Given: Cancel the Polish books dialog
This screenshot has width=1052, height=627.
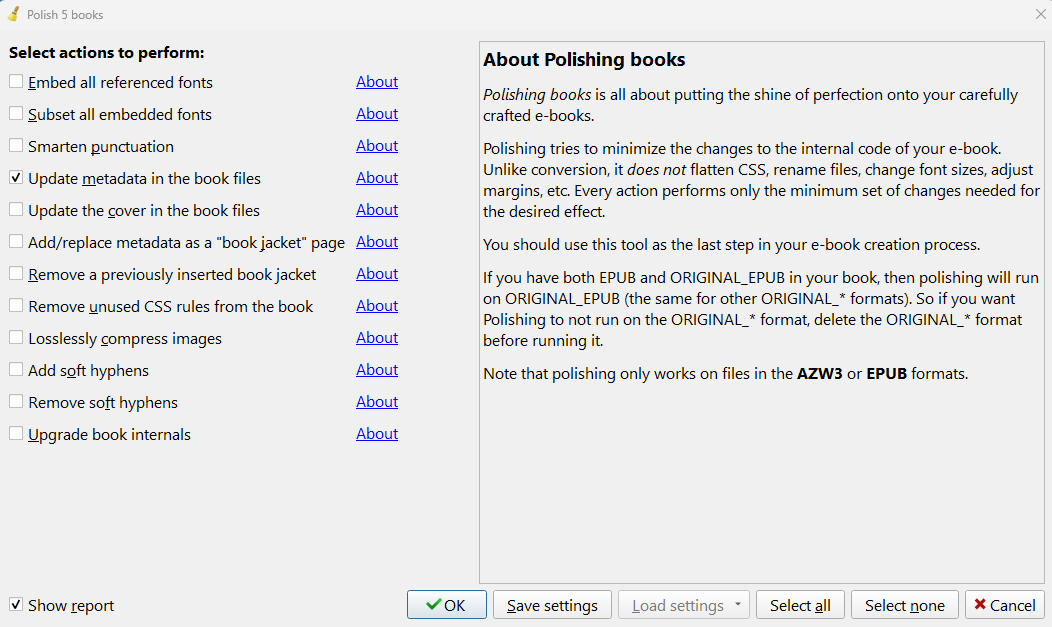Looking at the screenshot, I should coord(1005,605).
